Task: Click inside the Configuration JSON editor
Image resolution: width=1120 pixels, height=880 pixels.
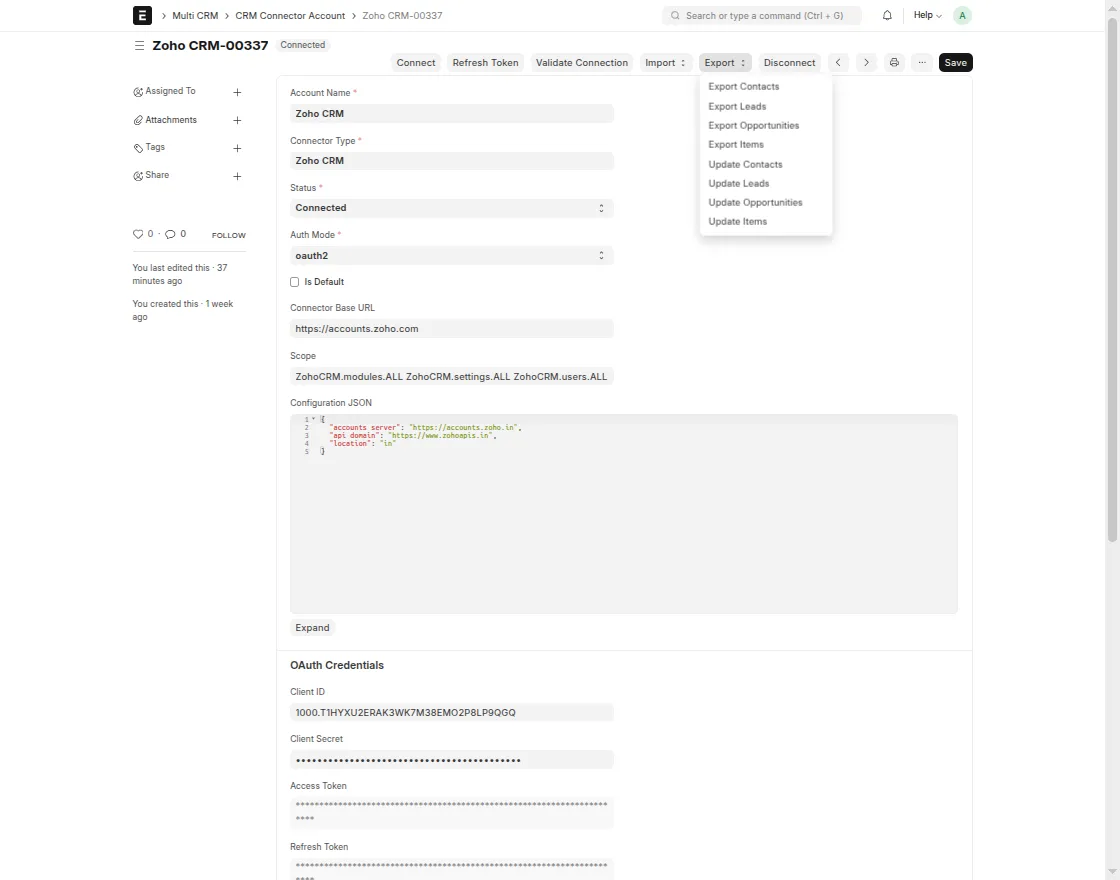Action: click(624, 514)
